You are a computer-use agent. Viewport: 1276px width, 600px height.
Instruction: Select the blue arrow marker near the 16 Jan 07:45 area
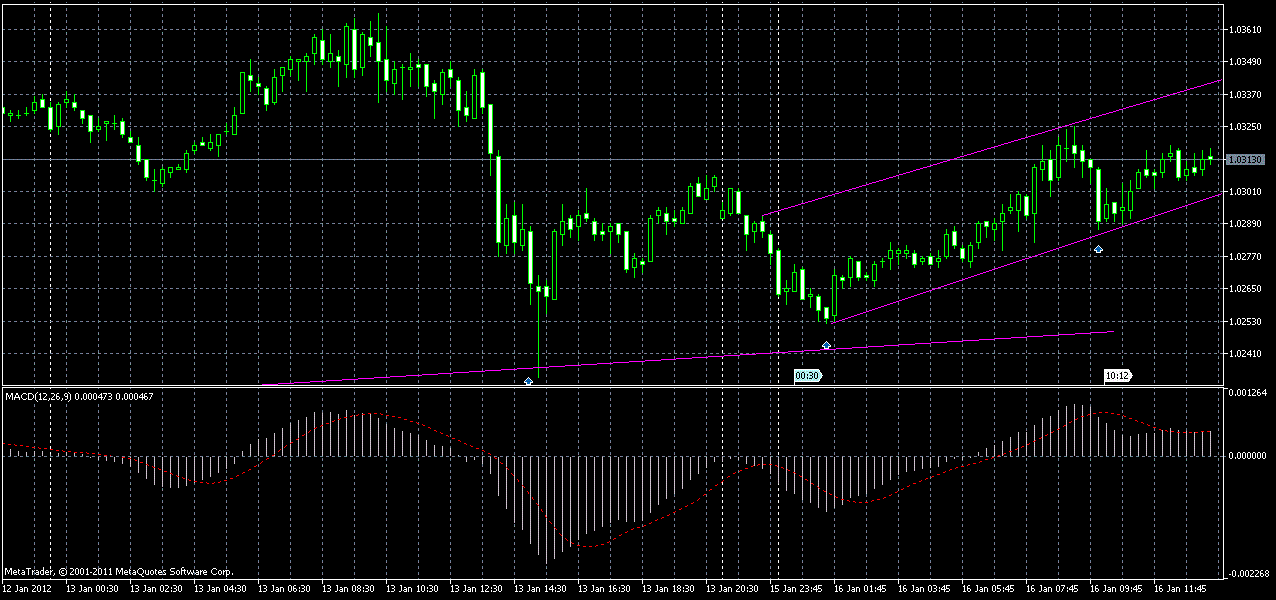pyautogui.click(x=1098, y=249)
